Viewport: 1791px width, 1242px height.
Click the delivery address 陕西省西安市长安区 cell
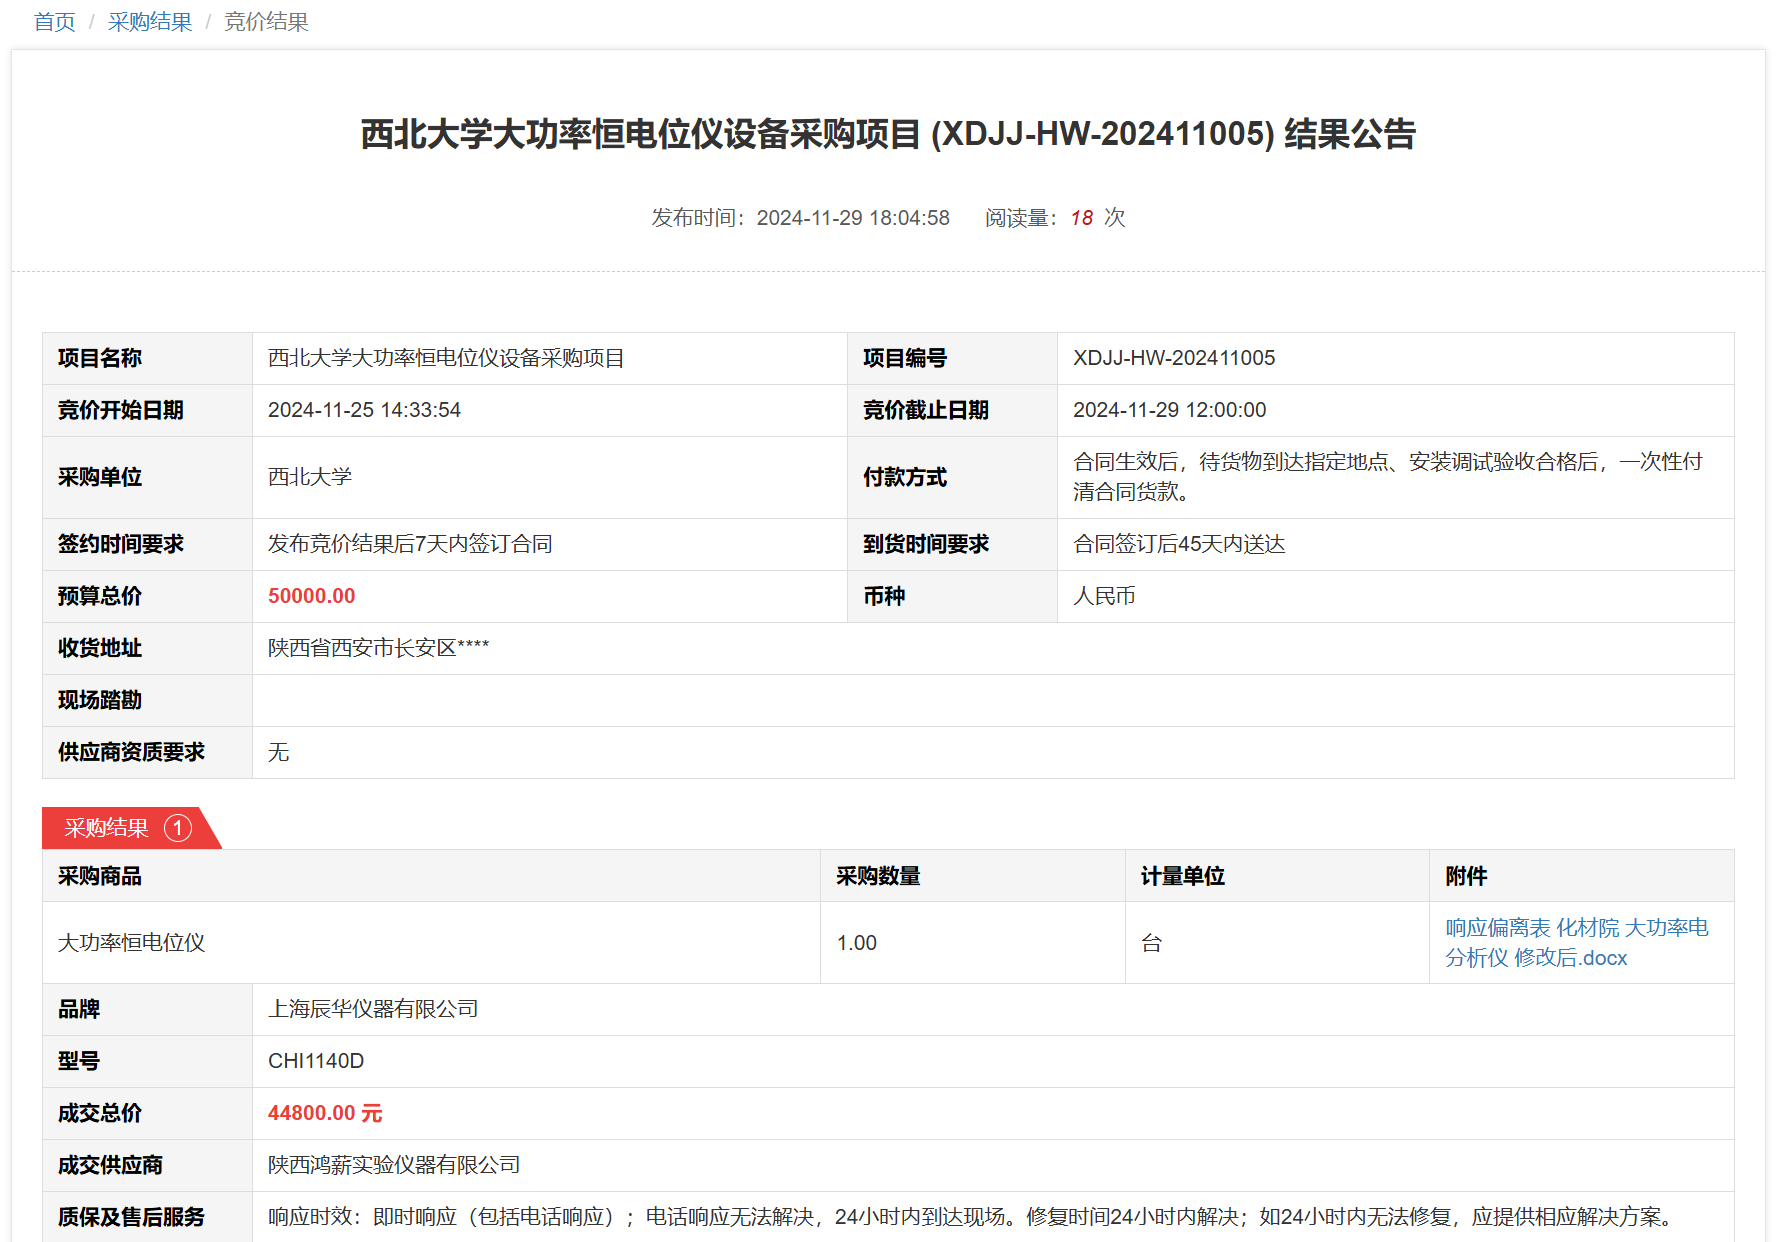(x=378, y=648)
